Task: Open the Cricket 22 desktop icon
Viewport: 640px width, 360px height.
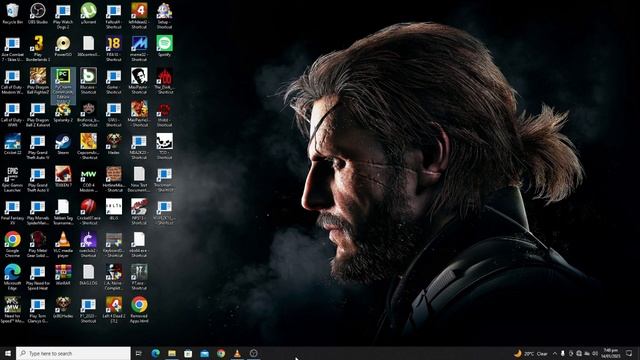Action: tap(13, 144)
